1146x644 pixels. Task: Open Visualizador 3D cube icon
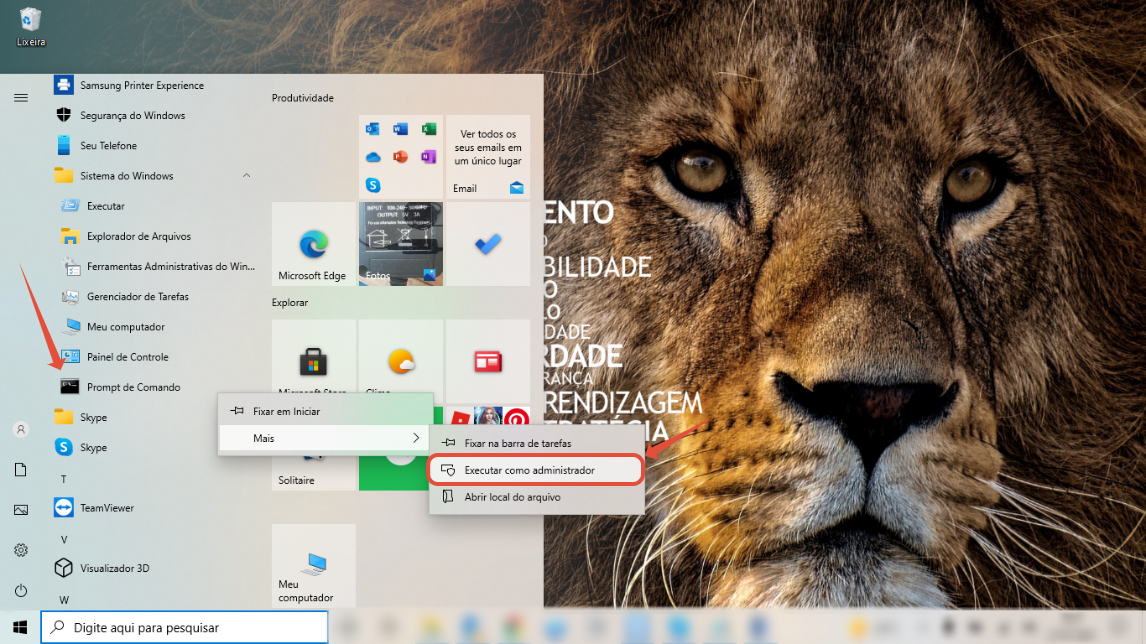click(x=64, y=568)
